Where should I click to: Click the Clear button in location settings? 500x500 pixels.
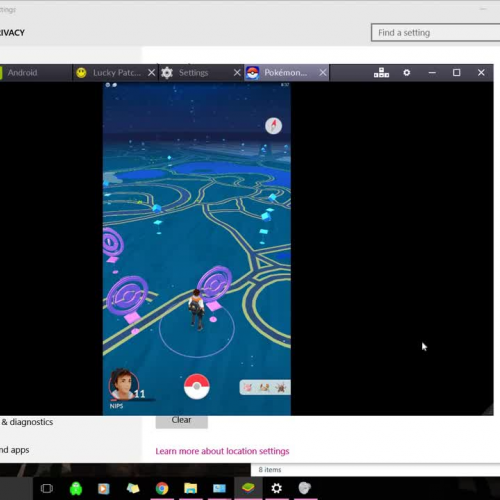(182, 421)
